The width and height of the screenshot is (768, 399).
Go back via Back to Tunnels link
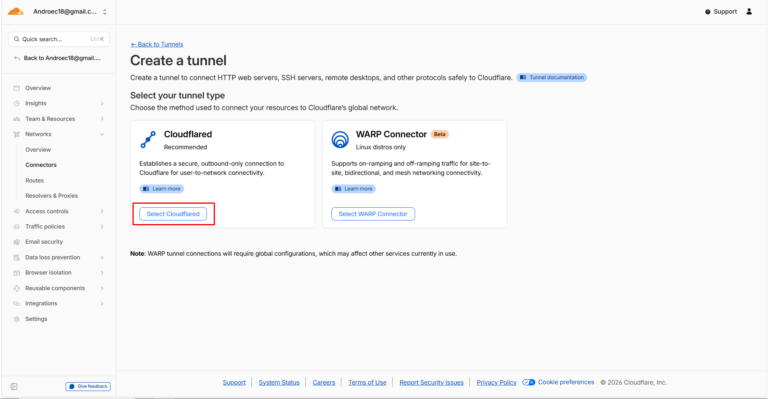coord(157,44)
